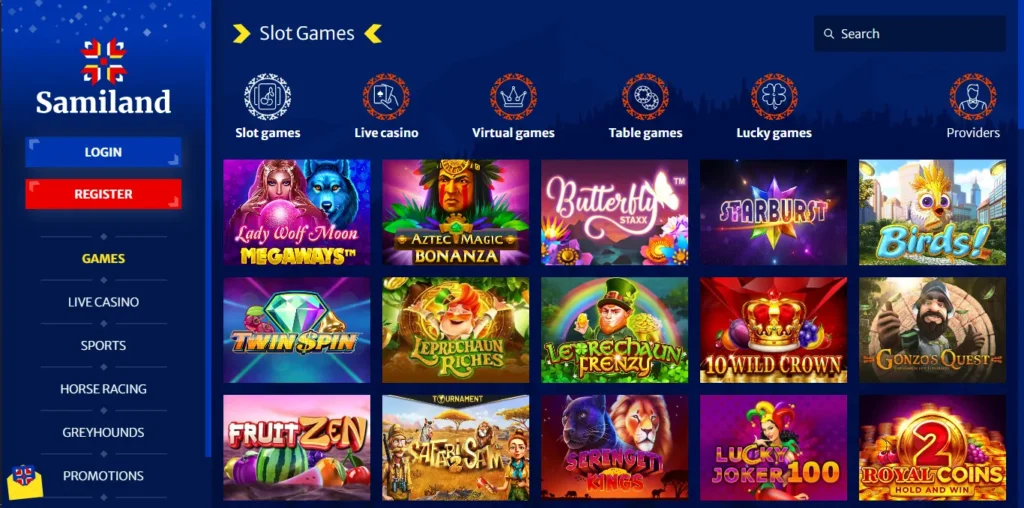Screen dimensions: 1024x508
Task: Focus the Search input field
Action: [910, 34]
